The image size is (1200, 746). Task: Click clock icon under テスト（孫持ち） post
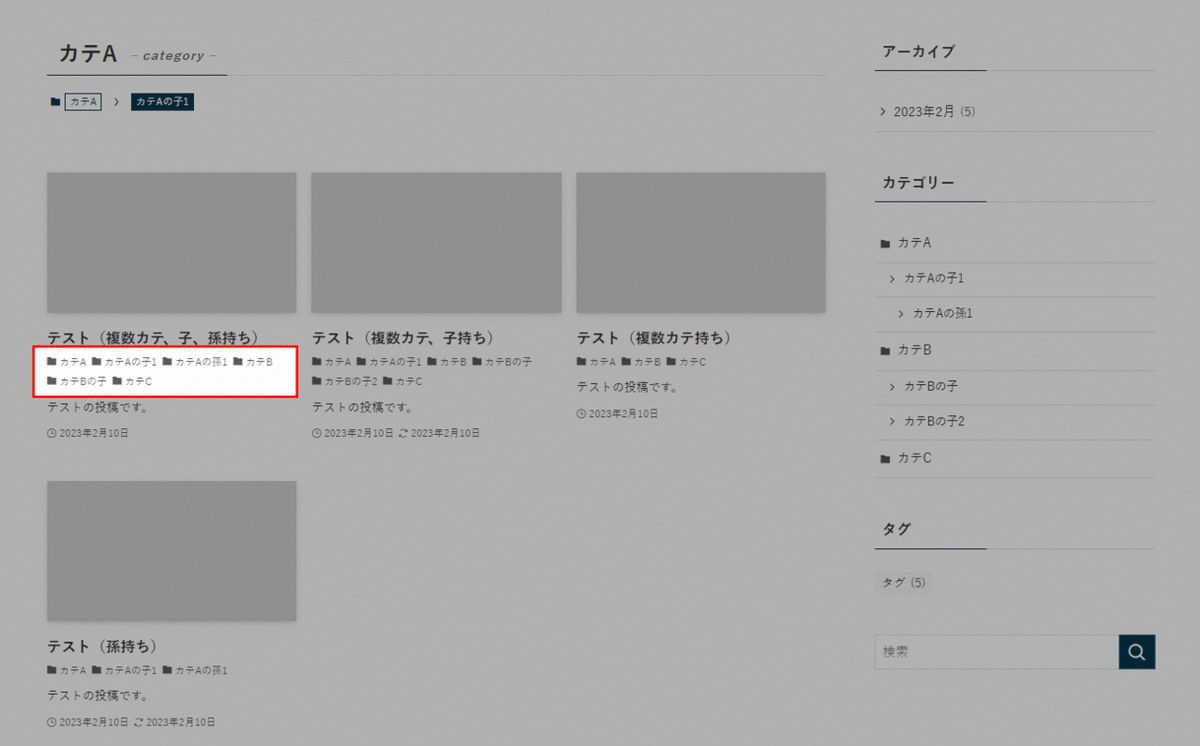pyautogui.click(x=52, y=722)
